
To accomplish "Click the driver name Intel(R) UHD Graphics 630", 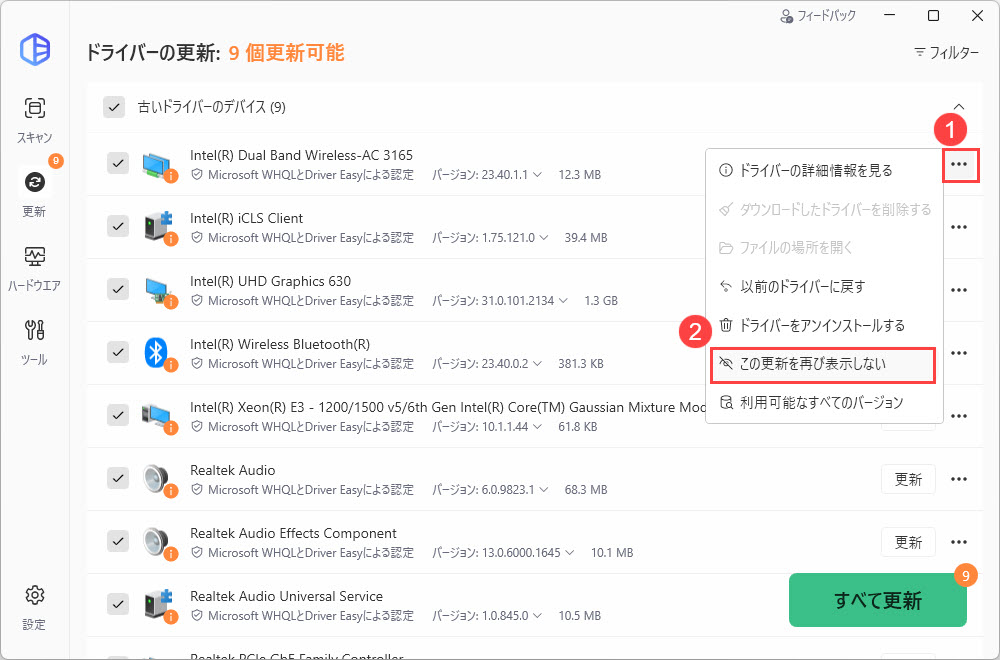I will (x=270, y=281).
